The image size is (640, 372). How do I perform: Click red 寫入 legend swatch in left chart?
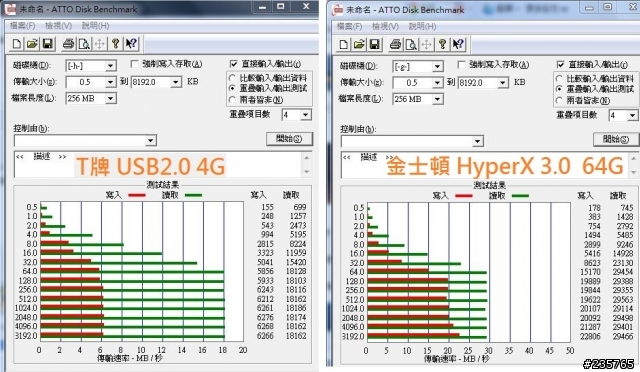136,195
